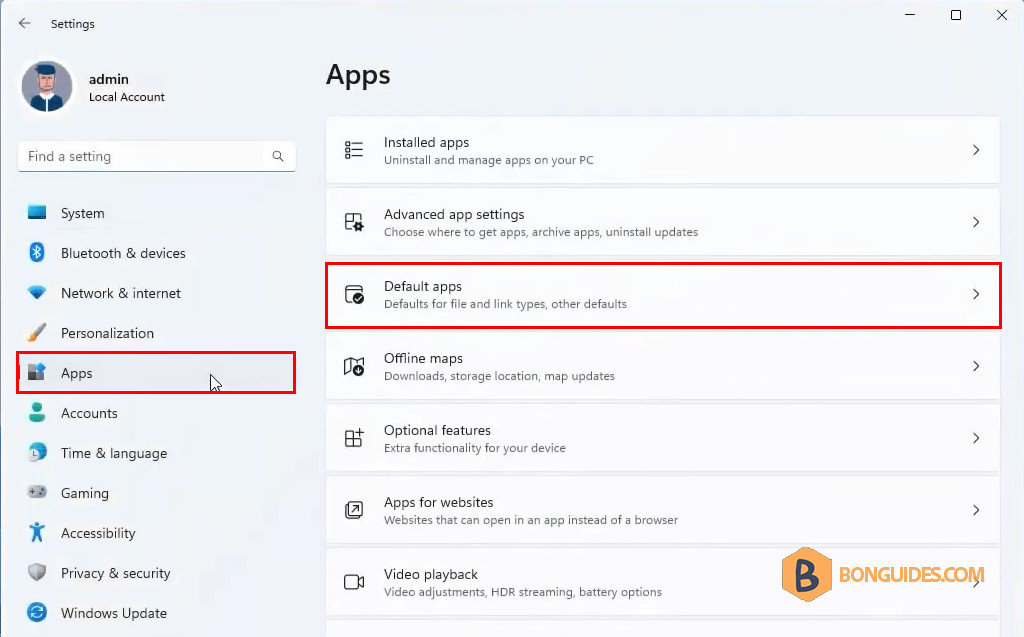
Task: Expand Default apps using its chevron
Action: tap(976, 294)
